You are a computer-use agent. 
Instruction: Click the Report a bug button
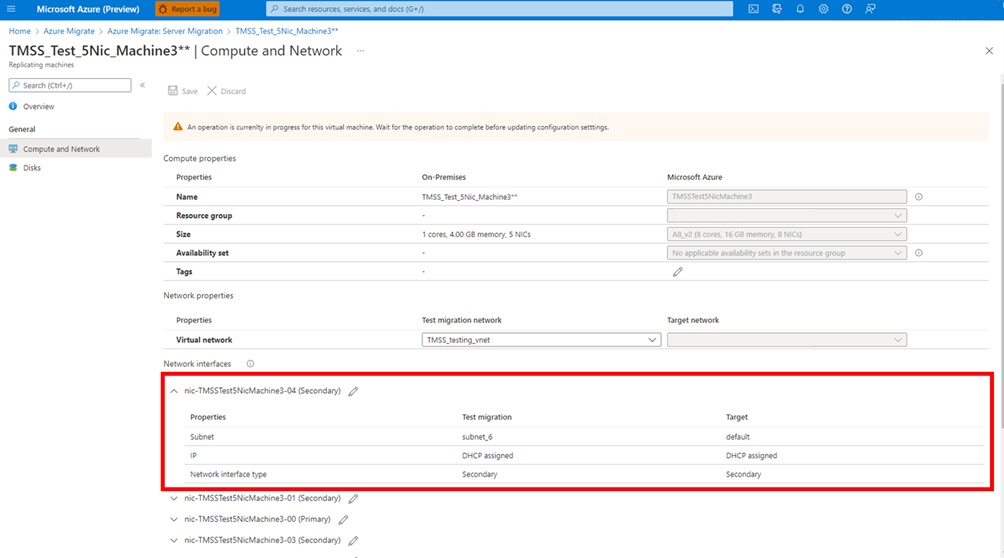[x=187, y=9]
